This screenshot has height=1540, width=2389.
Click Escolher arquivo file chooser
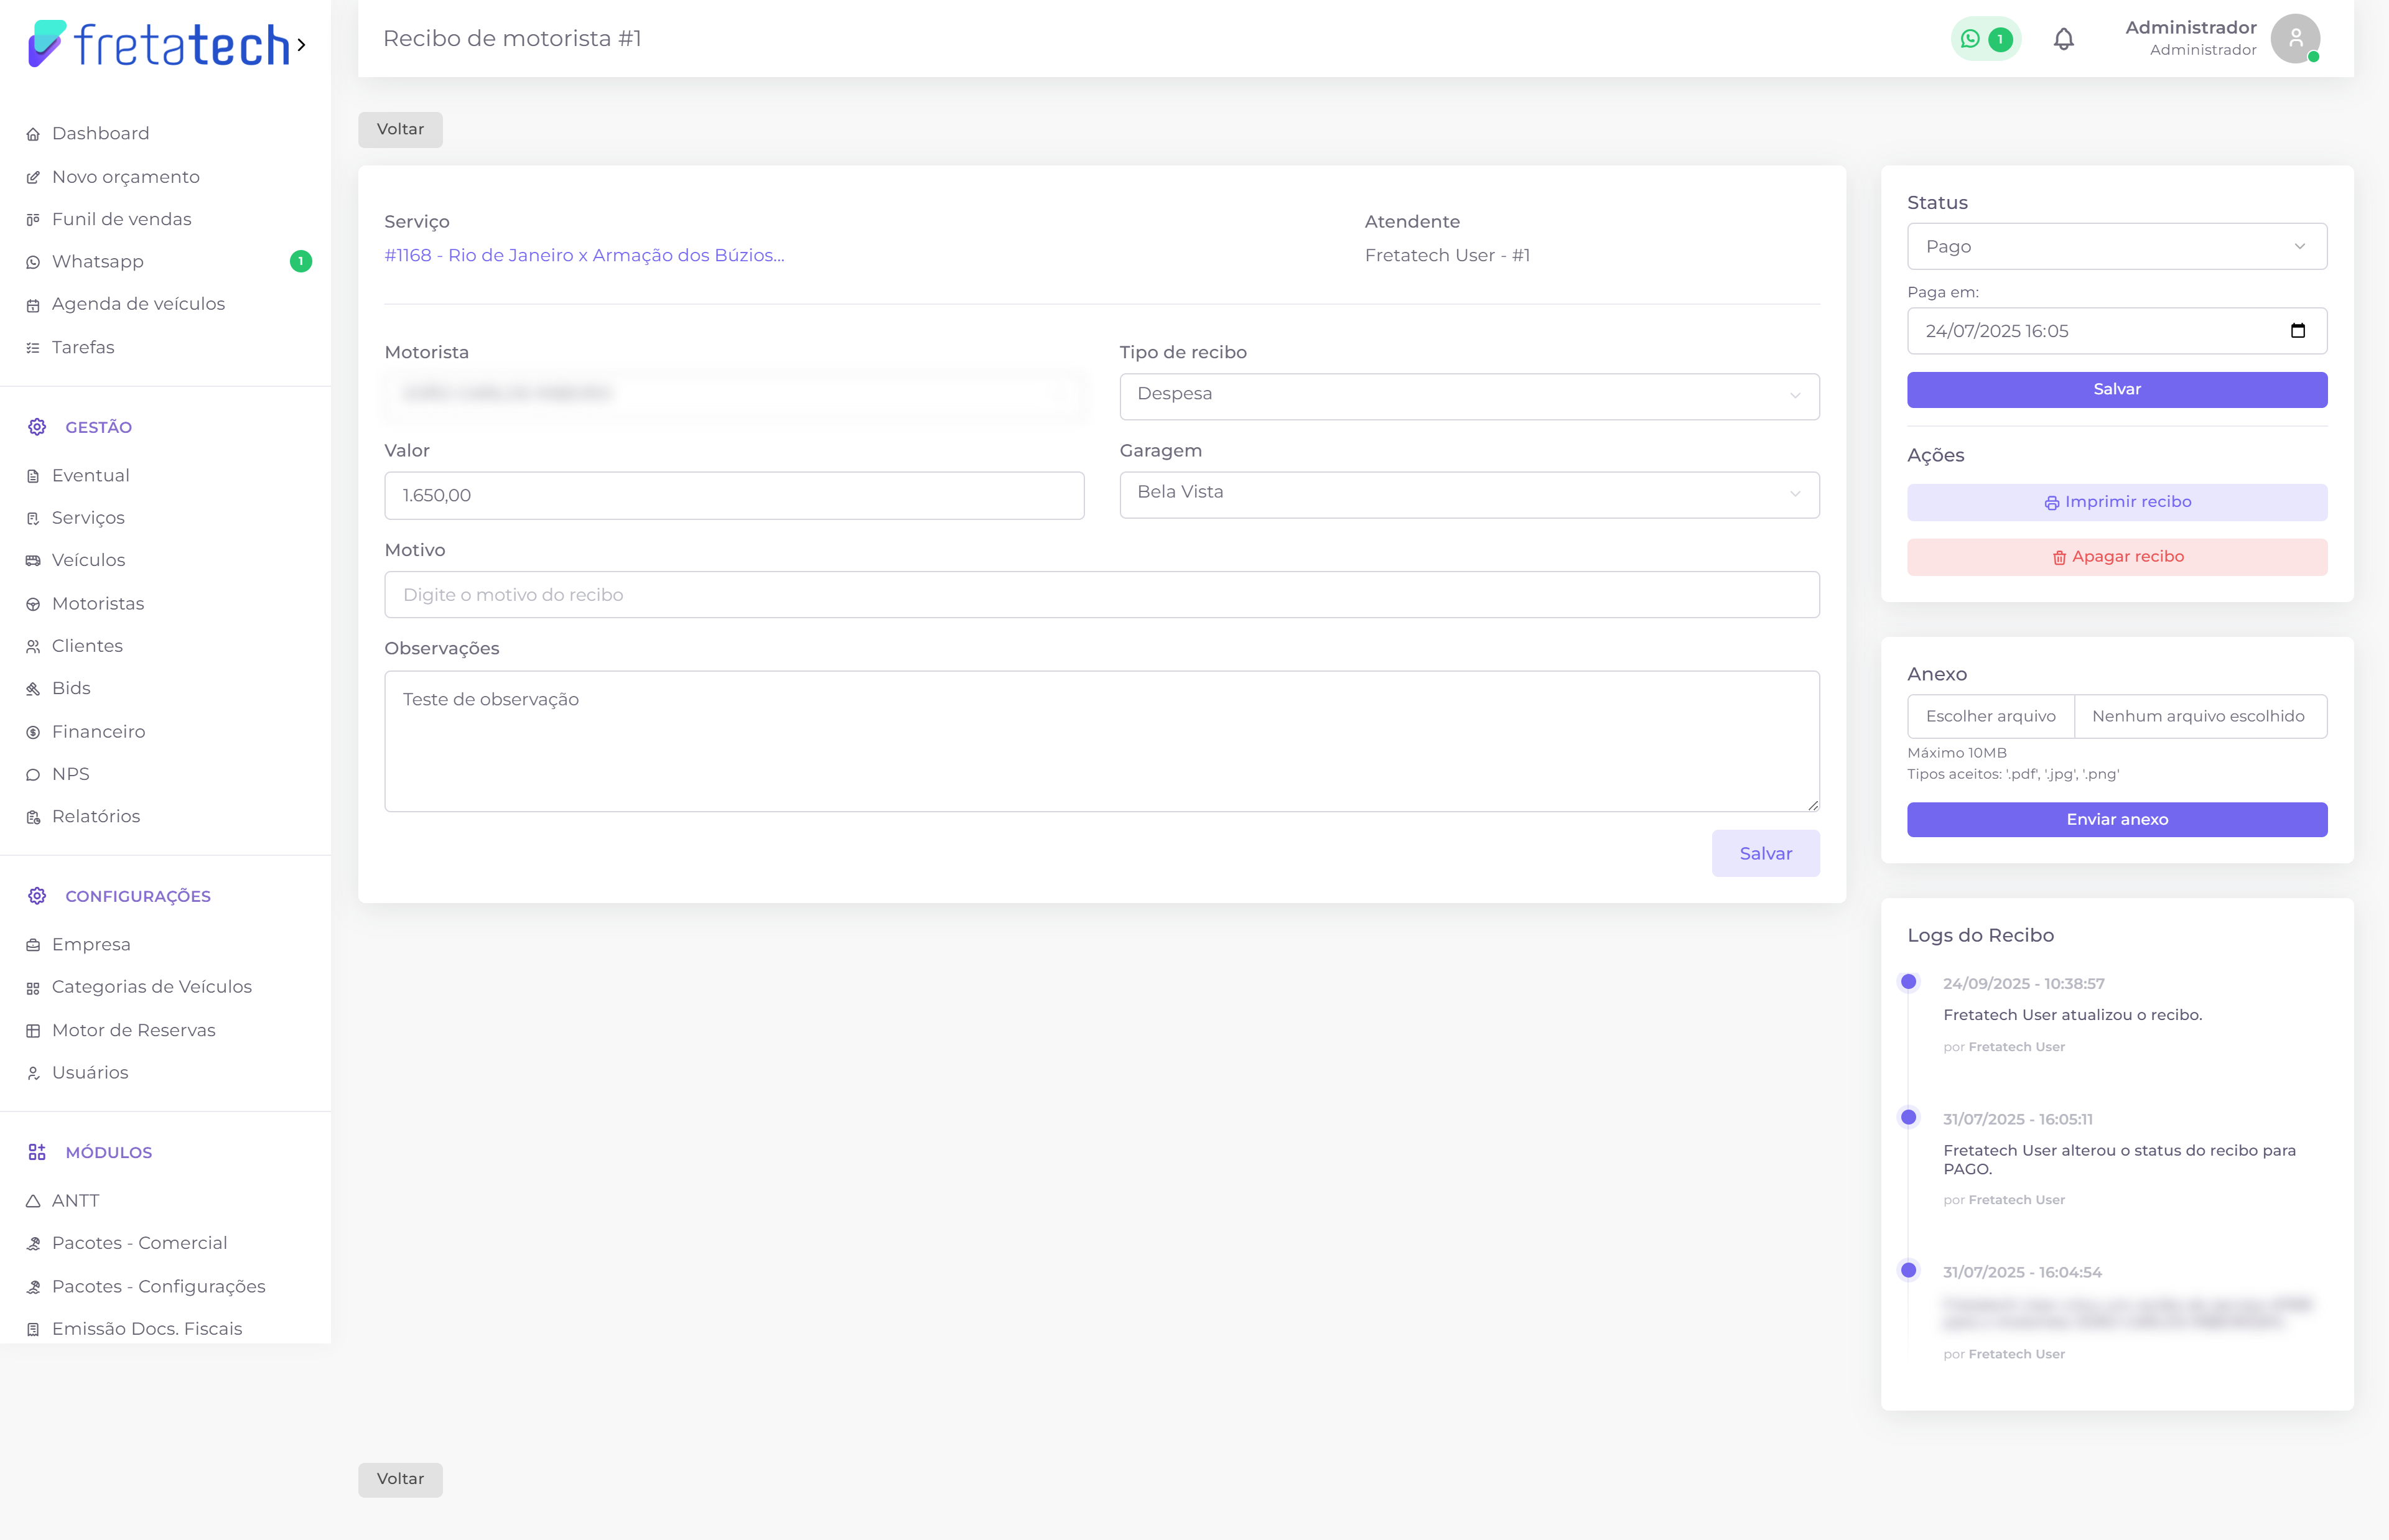(x=1990, y=717)
